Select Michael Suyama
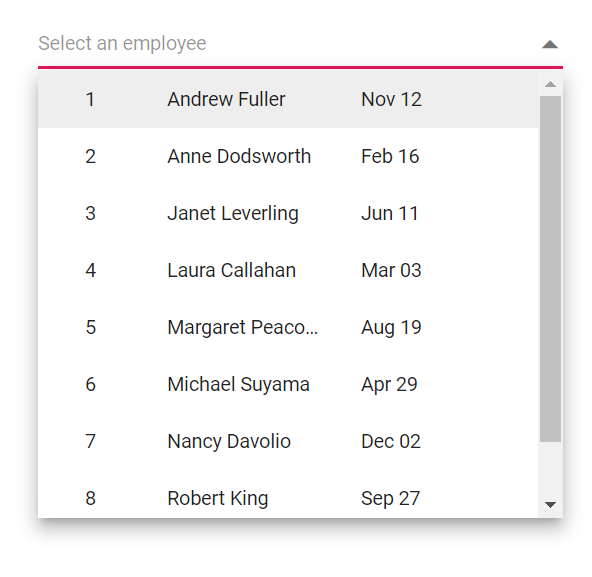Viewport: 592px width, 577px height. click(x=238, y=384)
